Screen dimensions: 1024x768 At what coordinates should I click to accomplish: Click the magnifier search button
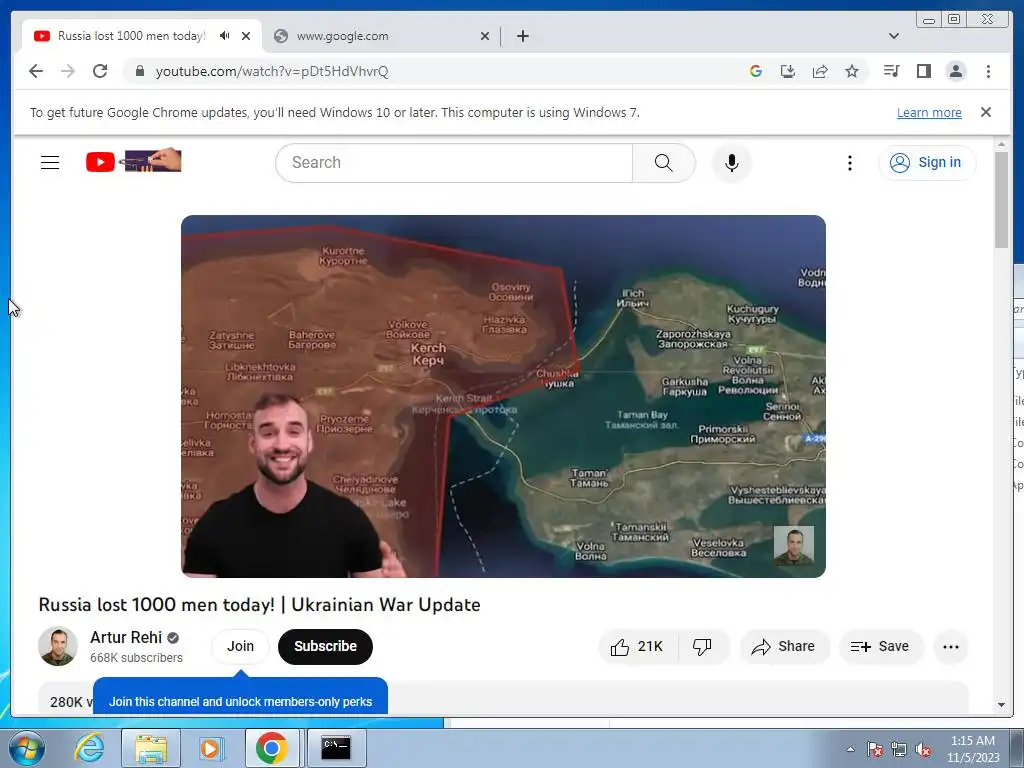[x=664, y=163]
